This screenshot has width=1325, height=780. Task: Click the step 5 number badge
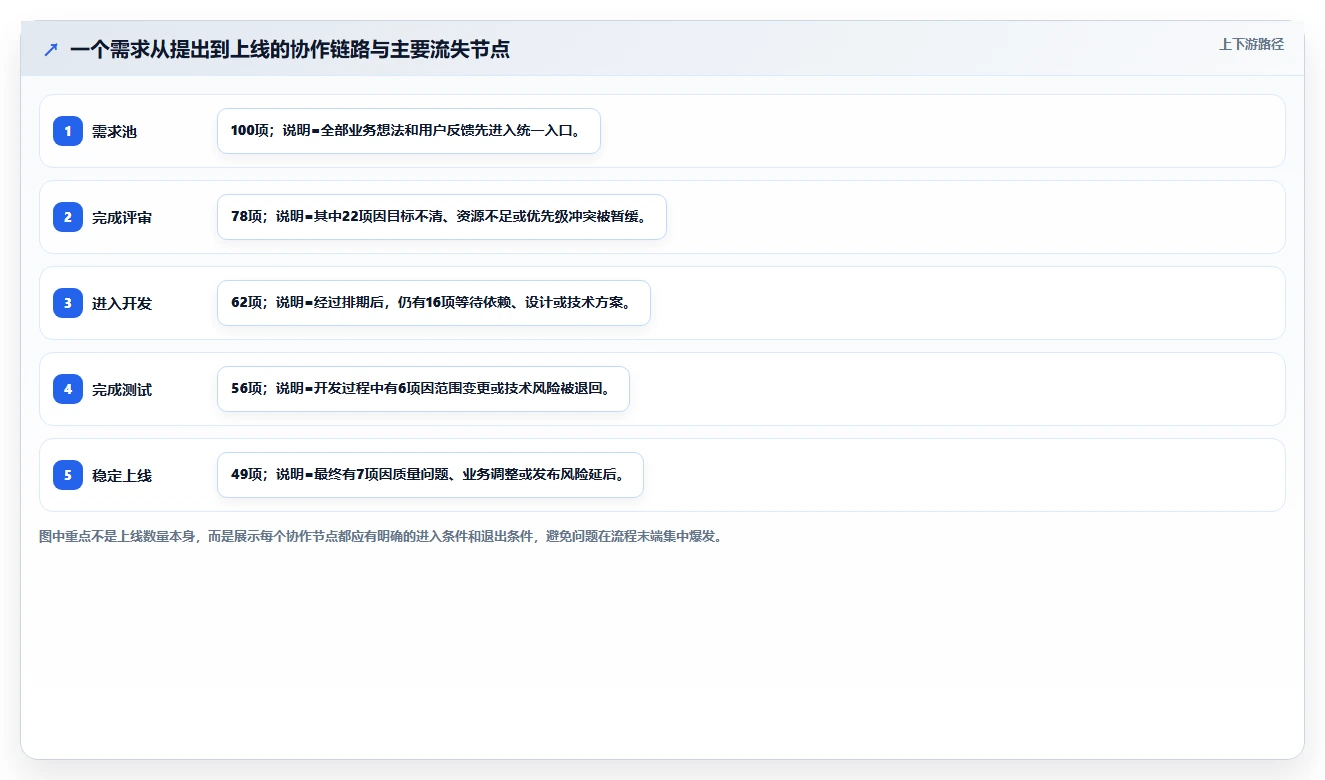pos(68,475)
